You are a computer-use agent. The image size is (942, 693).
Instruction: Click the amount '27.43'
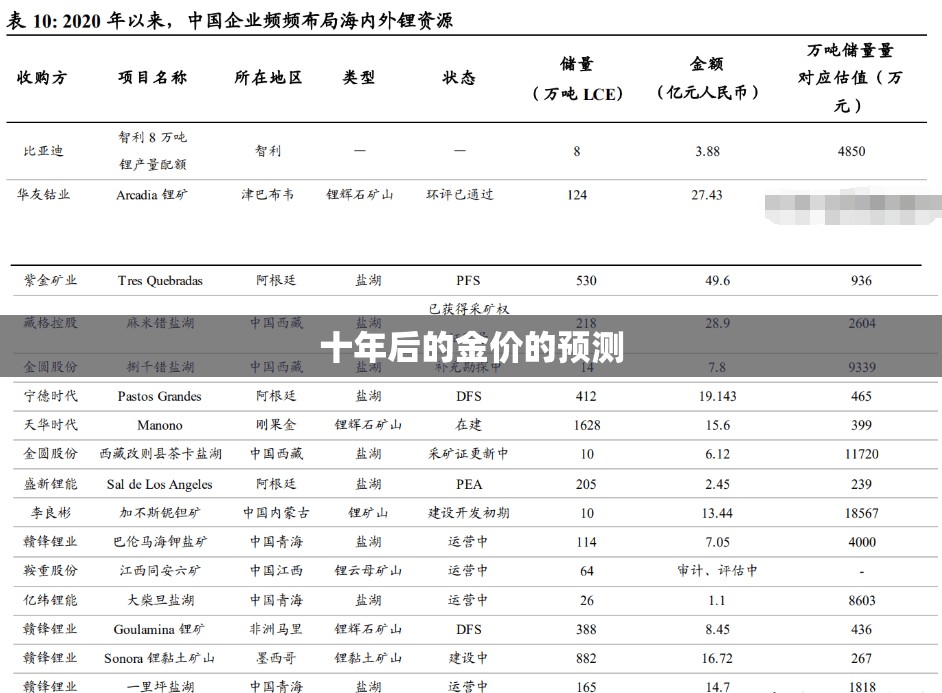(707, 195)
